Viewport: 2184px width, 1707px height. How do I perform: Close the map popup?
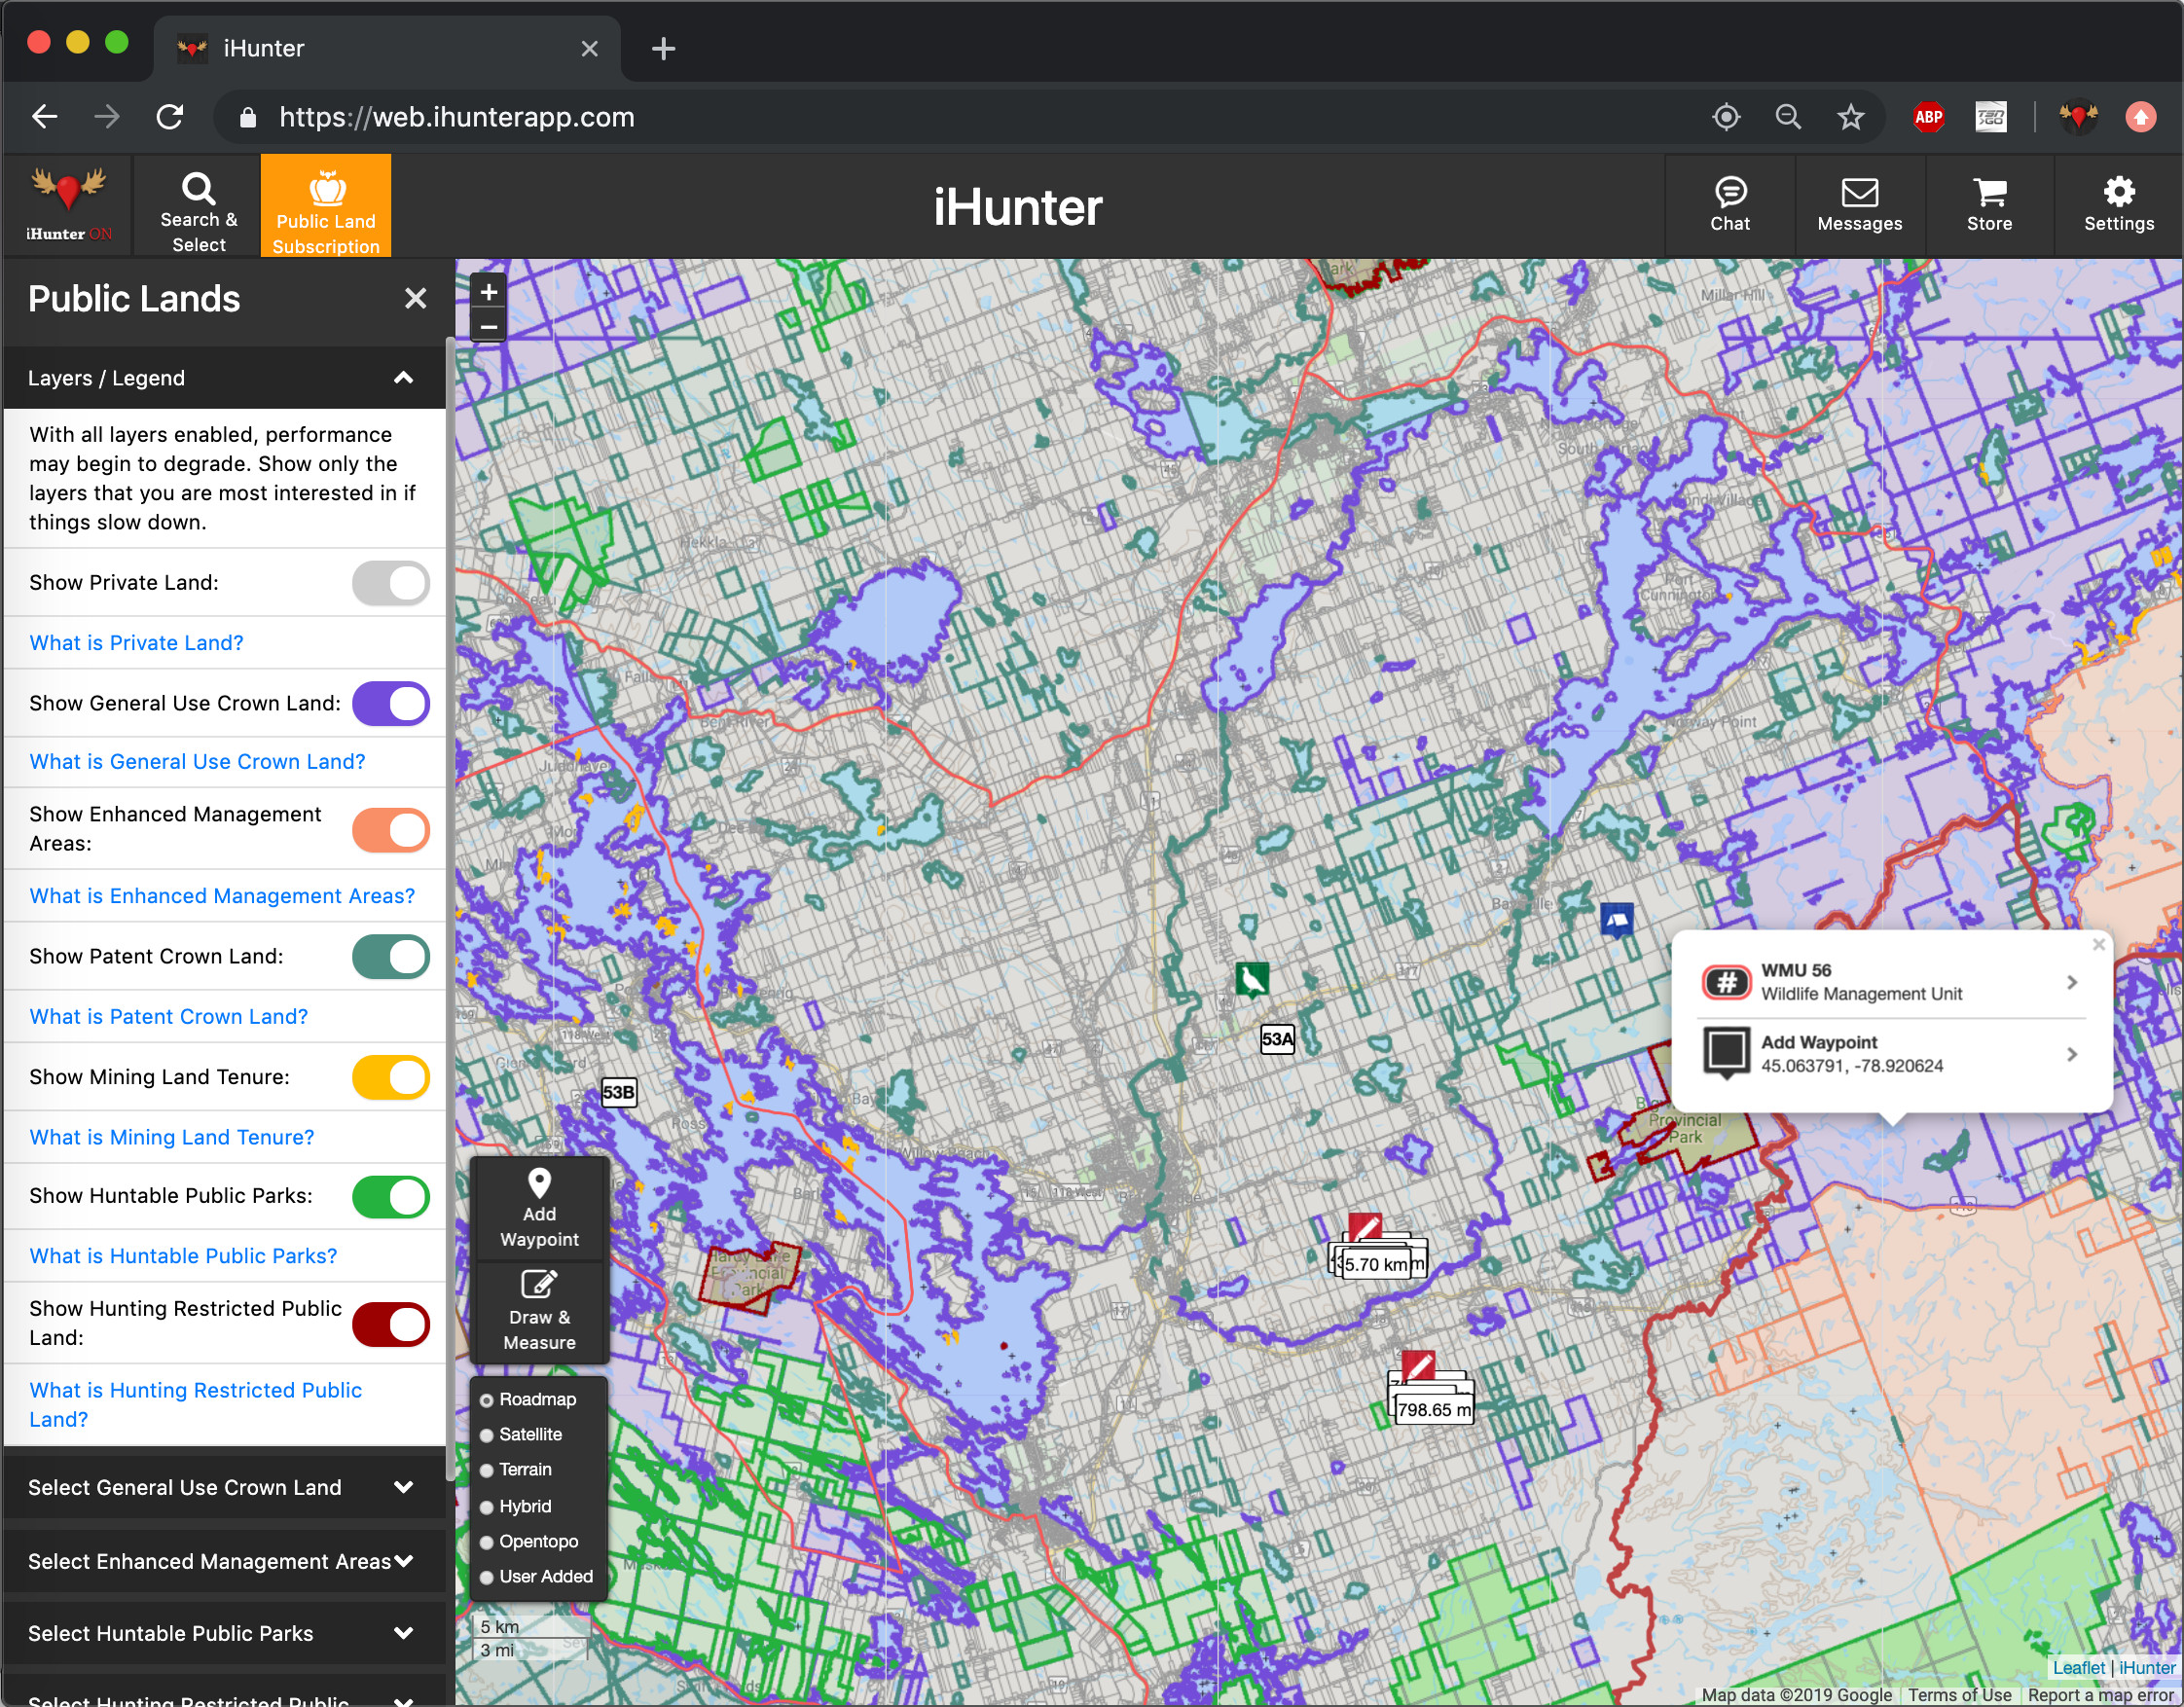coord(2098,944)
